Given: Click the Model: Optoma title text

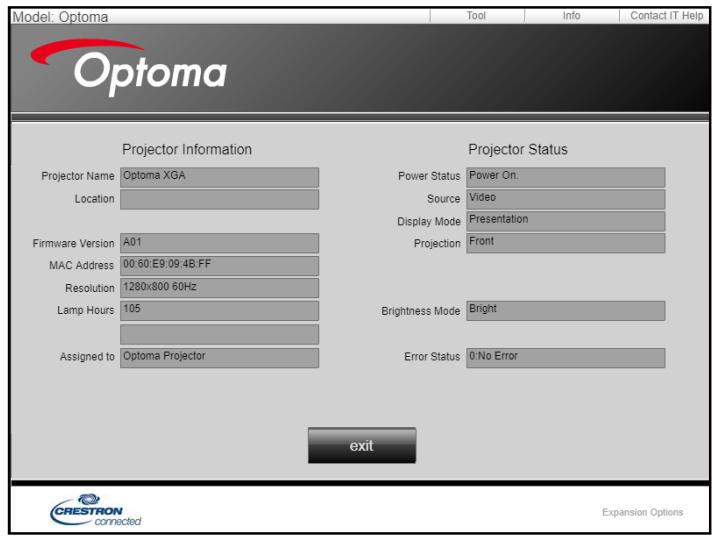Looking at the screenshot, I should point(60,17).
